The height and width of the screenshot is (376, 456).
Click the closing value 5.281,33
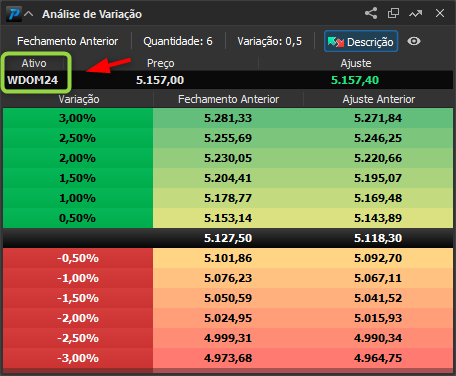point(228,118)
